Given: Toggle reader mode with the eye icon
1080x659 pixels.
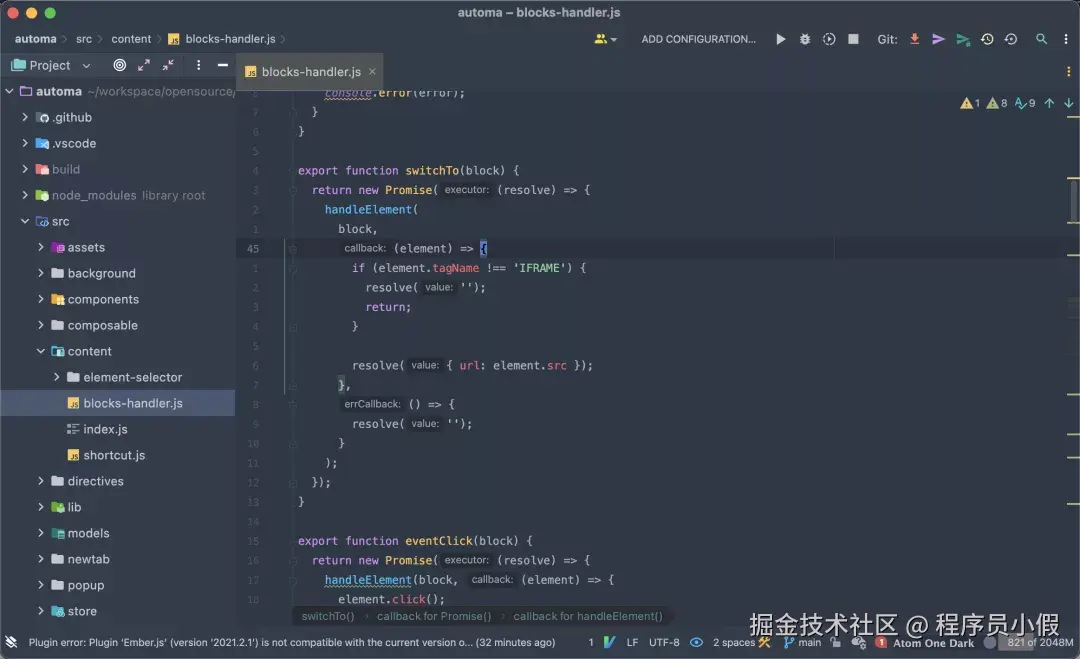Looking at the screenshot, I should 696,643.
